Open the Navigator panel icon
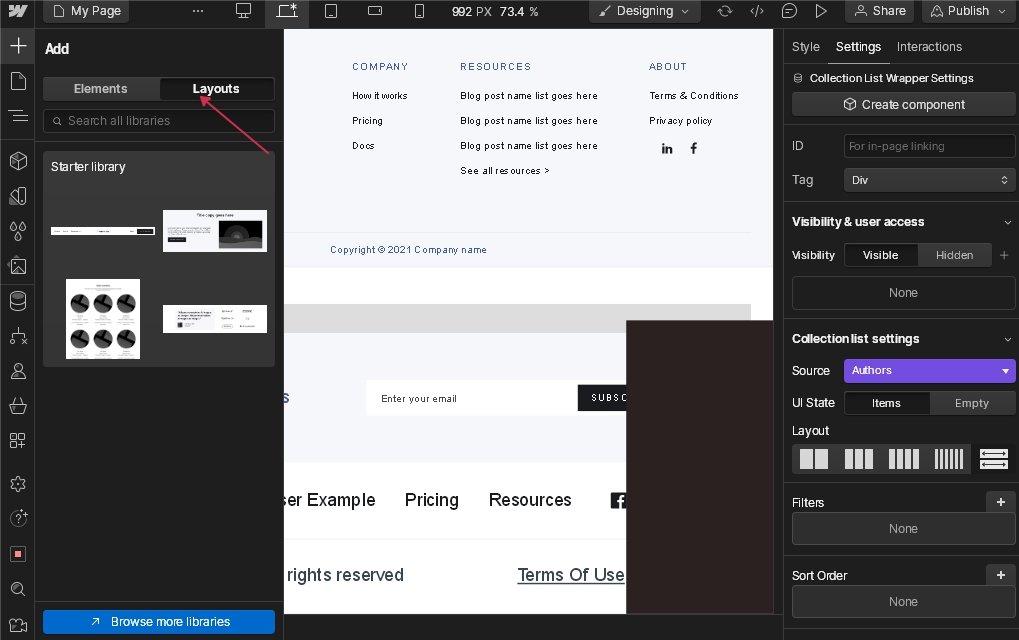 [x=17, y=116]
